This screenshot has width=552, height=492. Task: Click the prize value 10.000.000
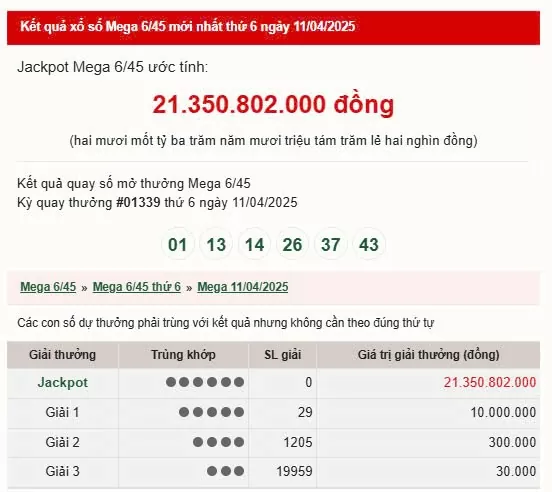(x=503, y=412)
